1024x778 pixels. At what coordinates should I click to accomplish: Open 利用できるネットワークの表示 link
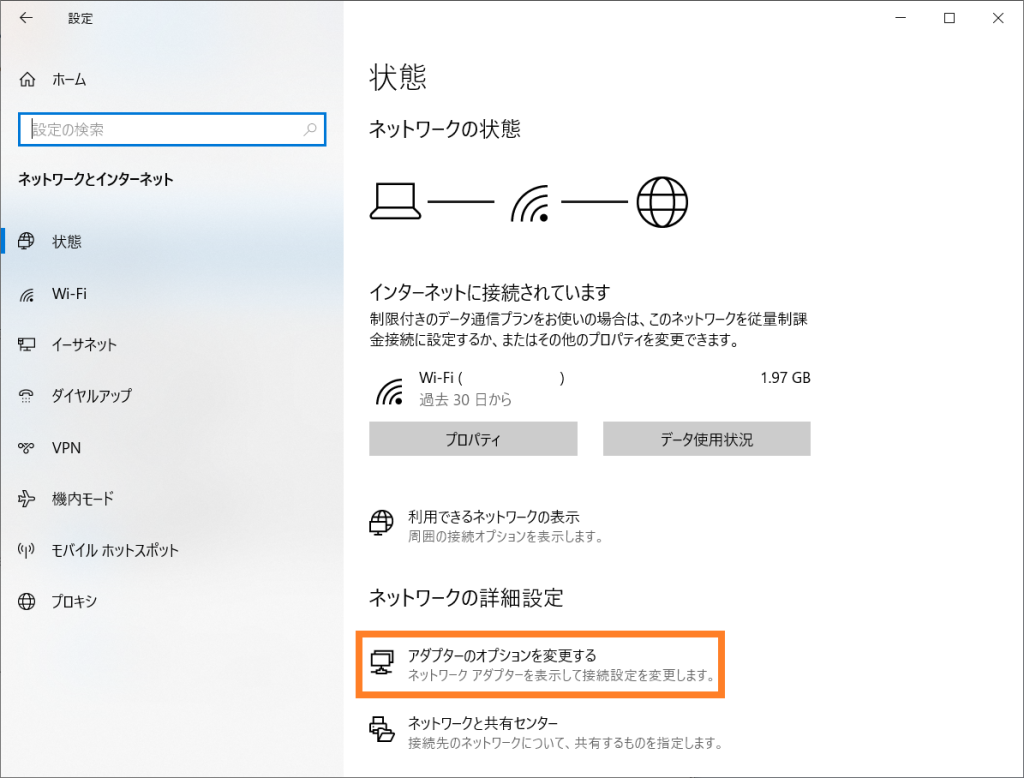point(494,517)
